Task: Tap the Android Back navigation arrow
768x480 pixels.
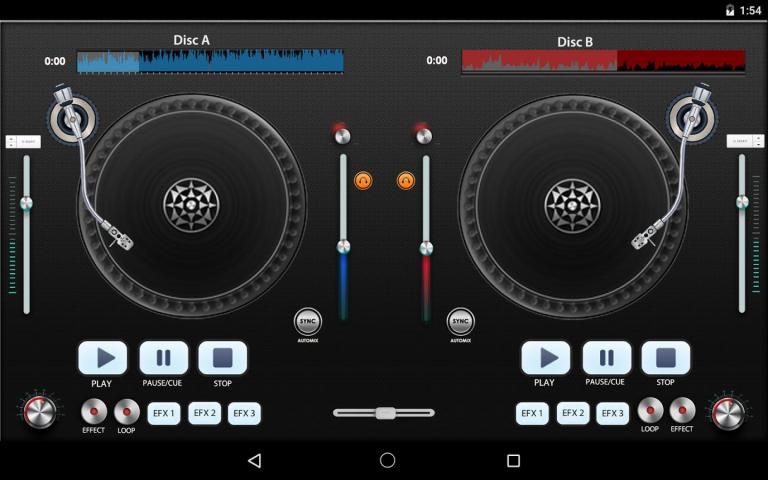Action: click(254, 460)
